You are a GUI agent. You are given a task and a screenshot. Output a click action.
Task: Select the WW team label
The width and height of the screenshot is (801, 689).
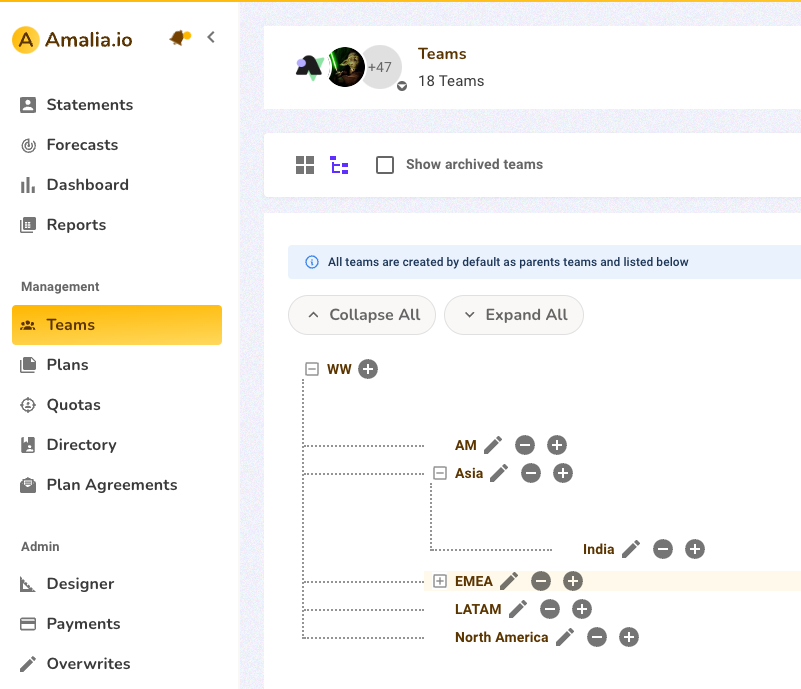click(x=339, y=369)
